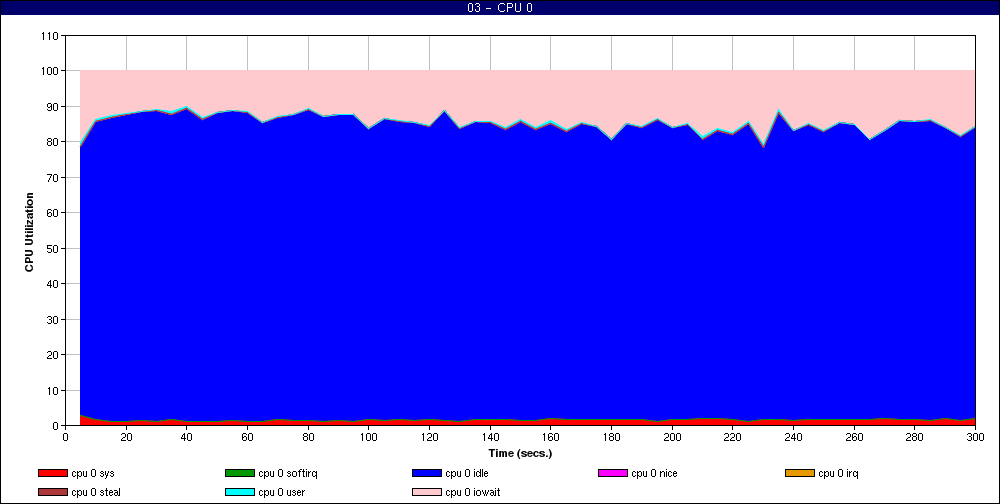Select the 'cpu 0 irq' legend label

click(x=838, y=473)
